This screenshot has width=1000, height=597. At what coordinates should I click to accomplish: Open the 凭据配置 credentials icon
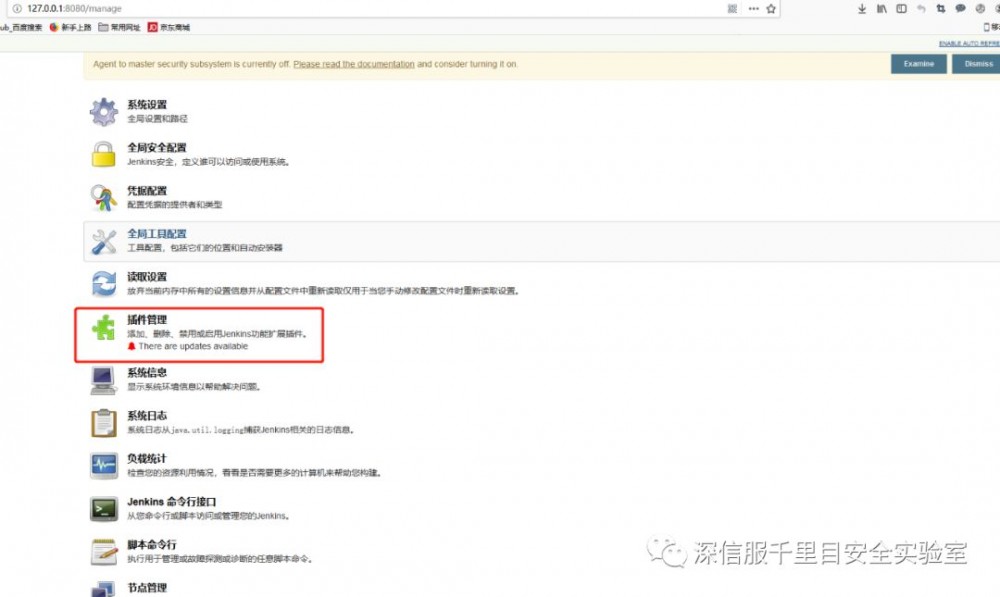pos(103,199)
